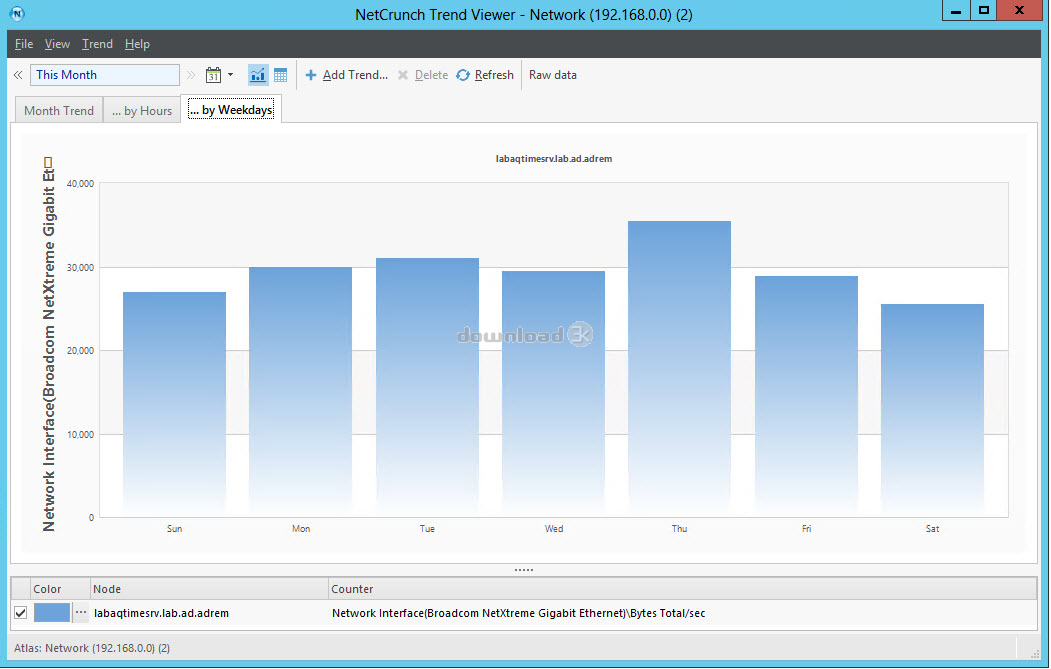Go to next period with double-right arrow
Viewport: 1051px width, 669px height.
191,75
